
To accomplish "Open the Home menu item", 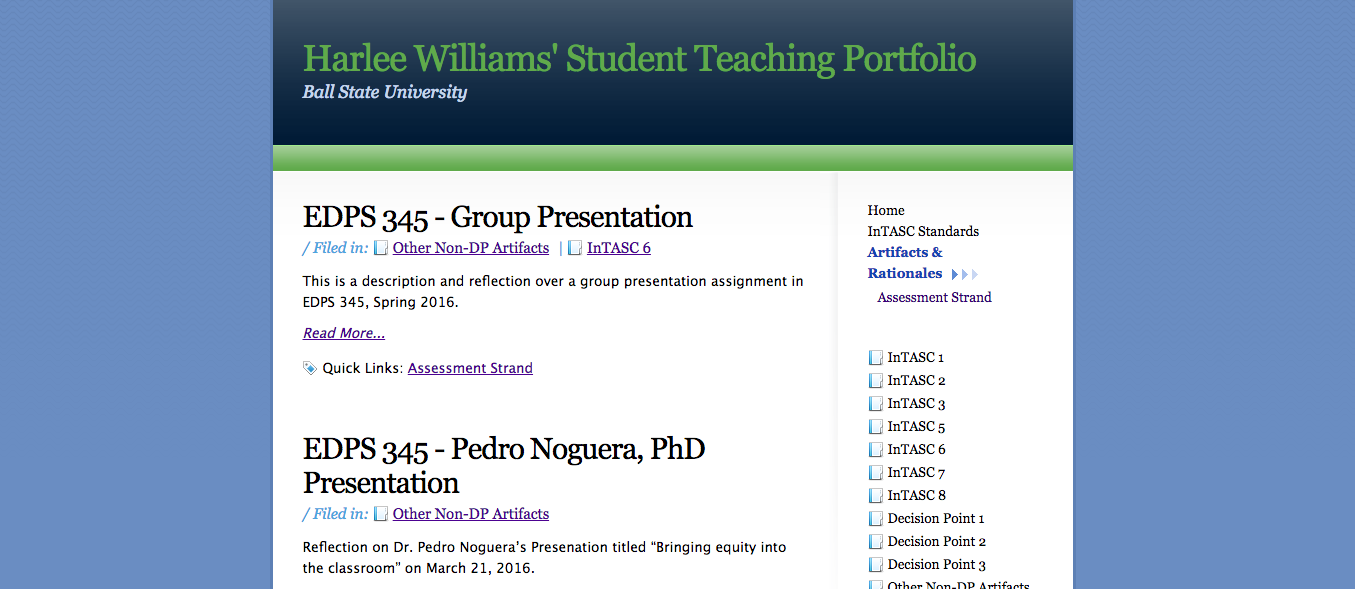I will [x=886, y=210].
